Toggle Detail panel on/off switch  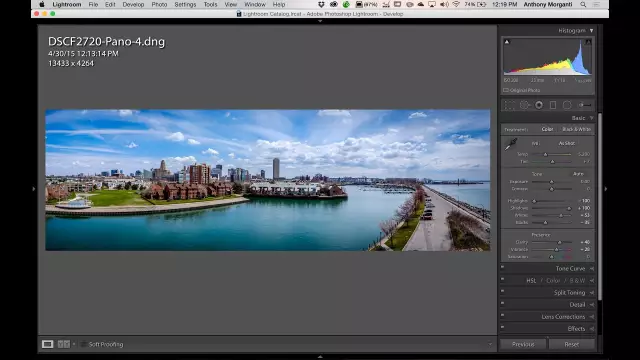click(x=502, y=303)
